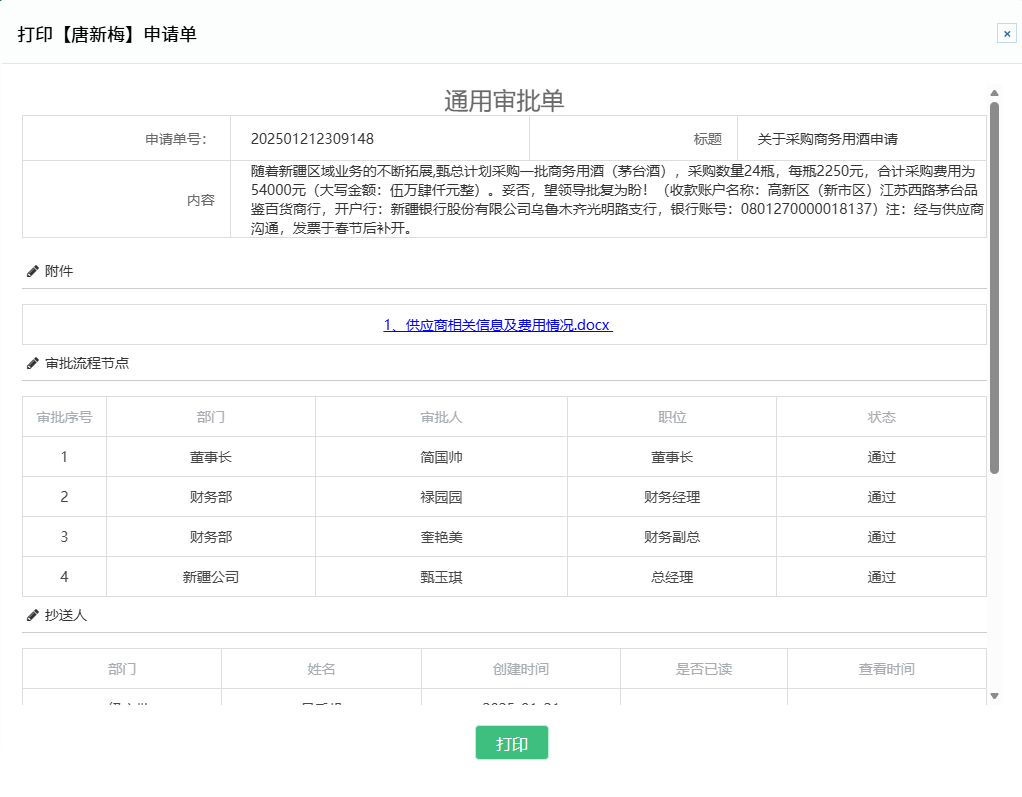Click the 财务副总 position cell
Image resolution: width=1022 pixels, height=797 pixels.
(671, 537)
